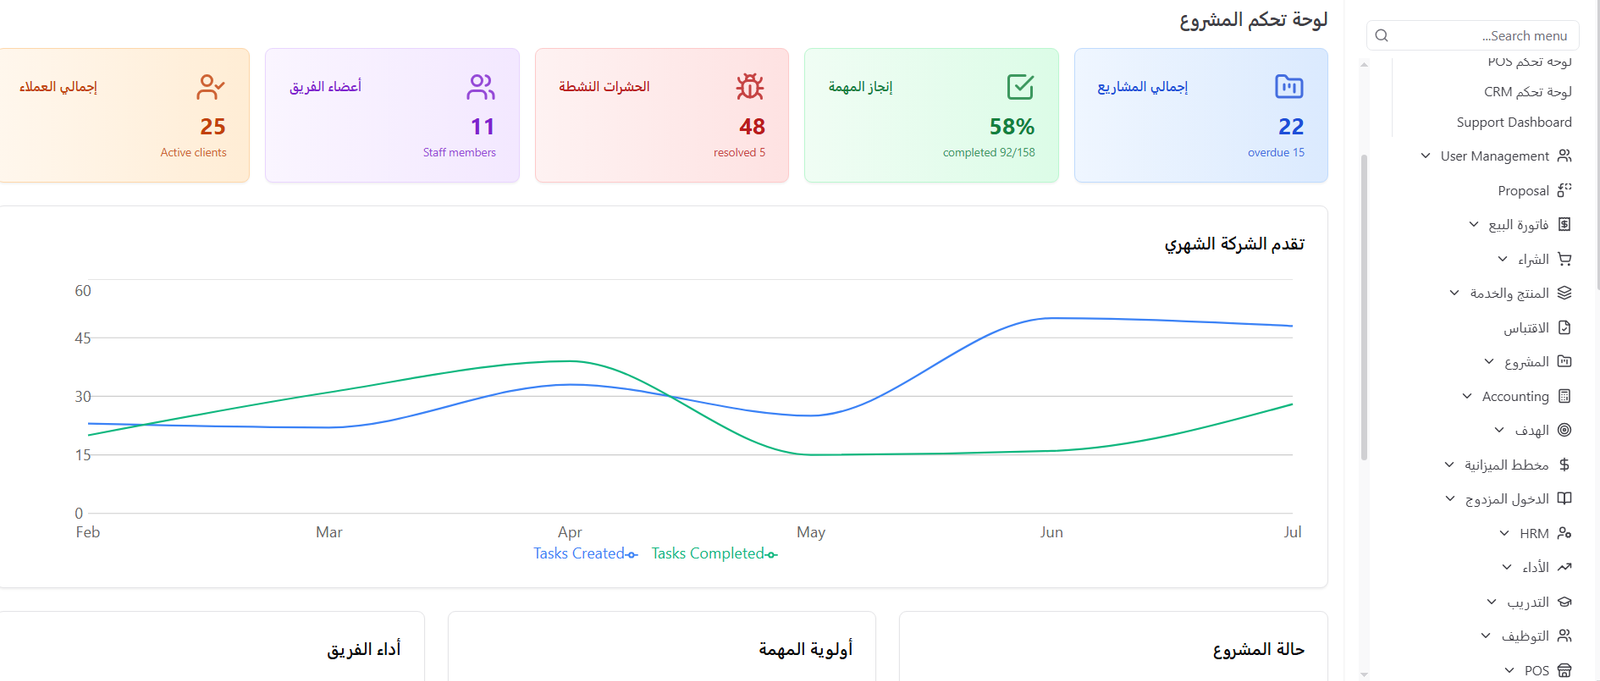Image resolution: width=1600 pixels, height=681 pixels.
Task: Expand the الهدف chevron
Action: coord(1499,430)
